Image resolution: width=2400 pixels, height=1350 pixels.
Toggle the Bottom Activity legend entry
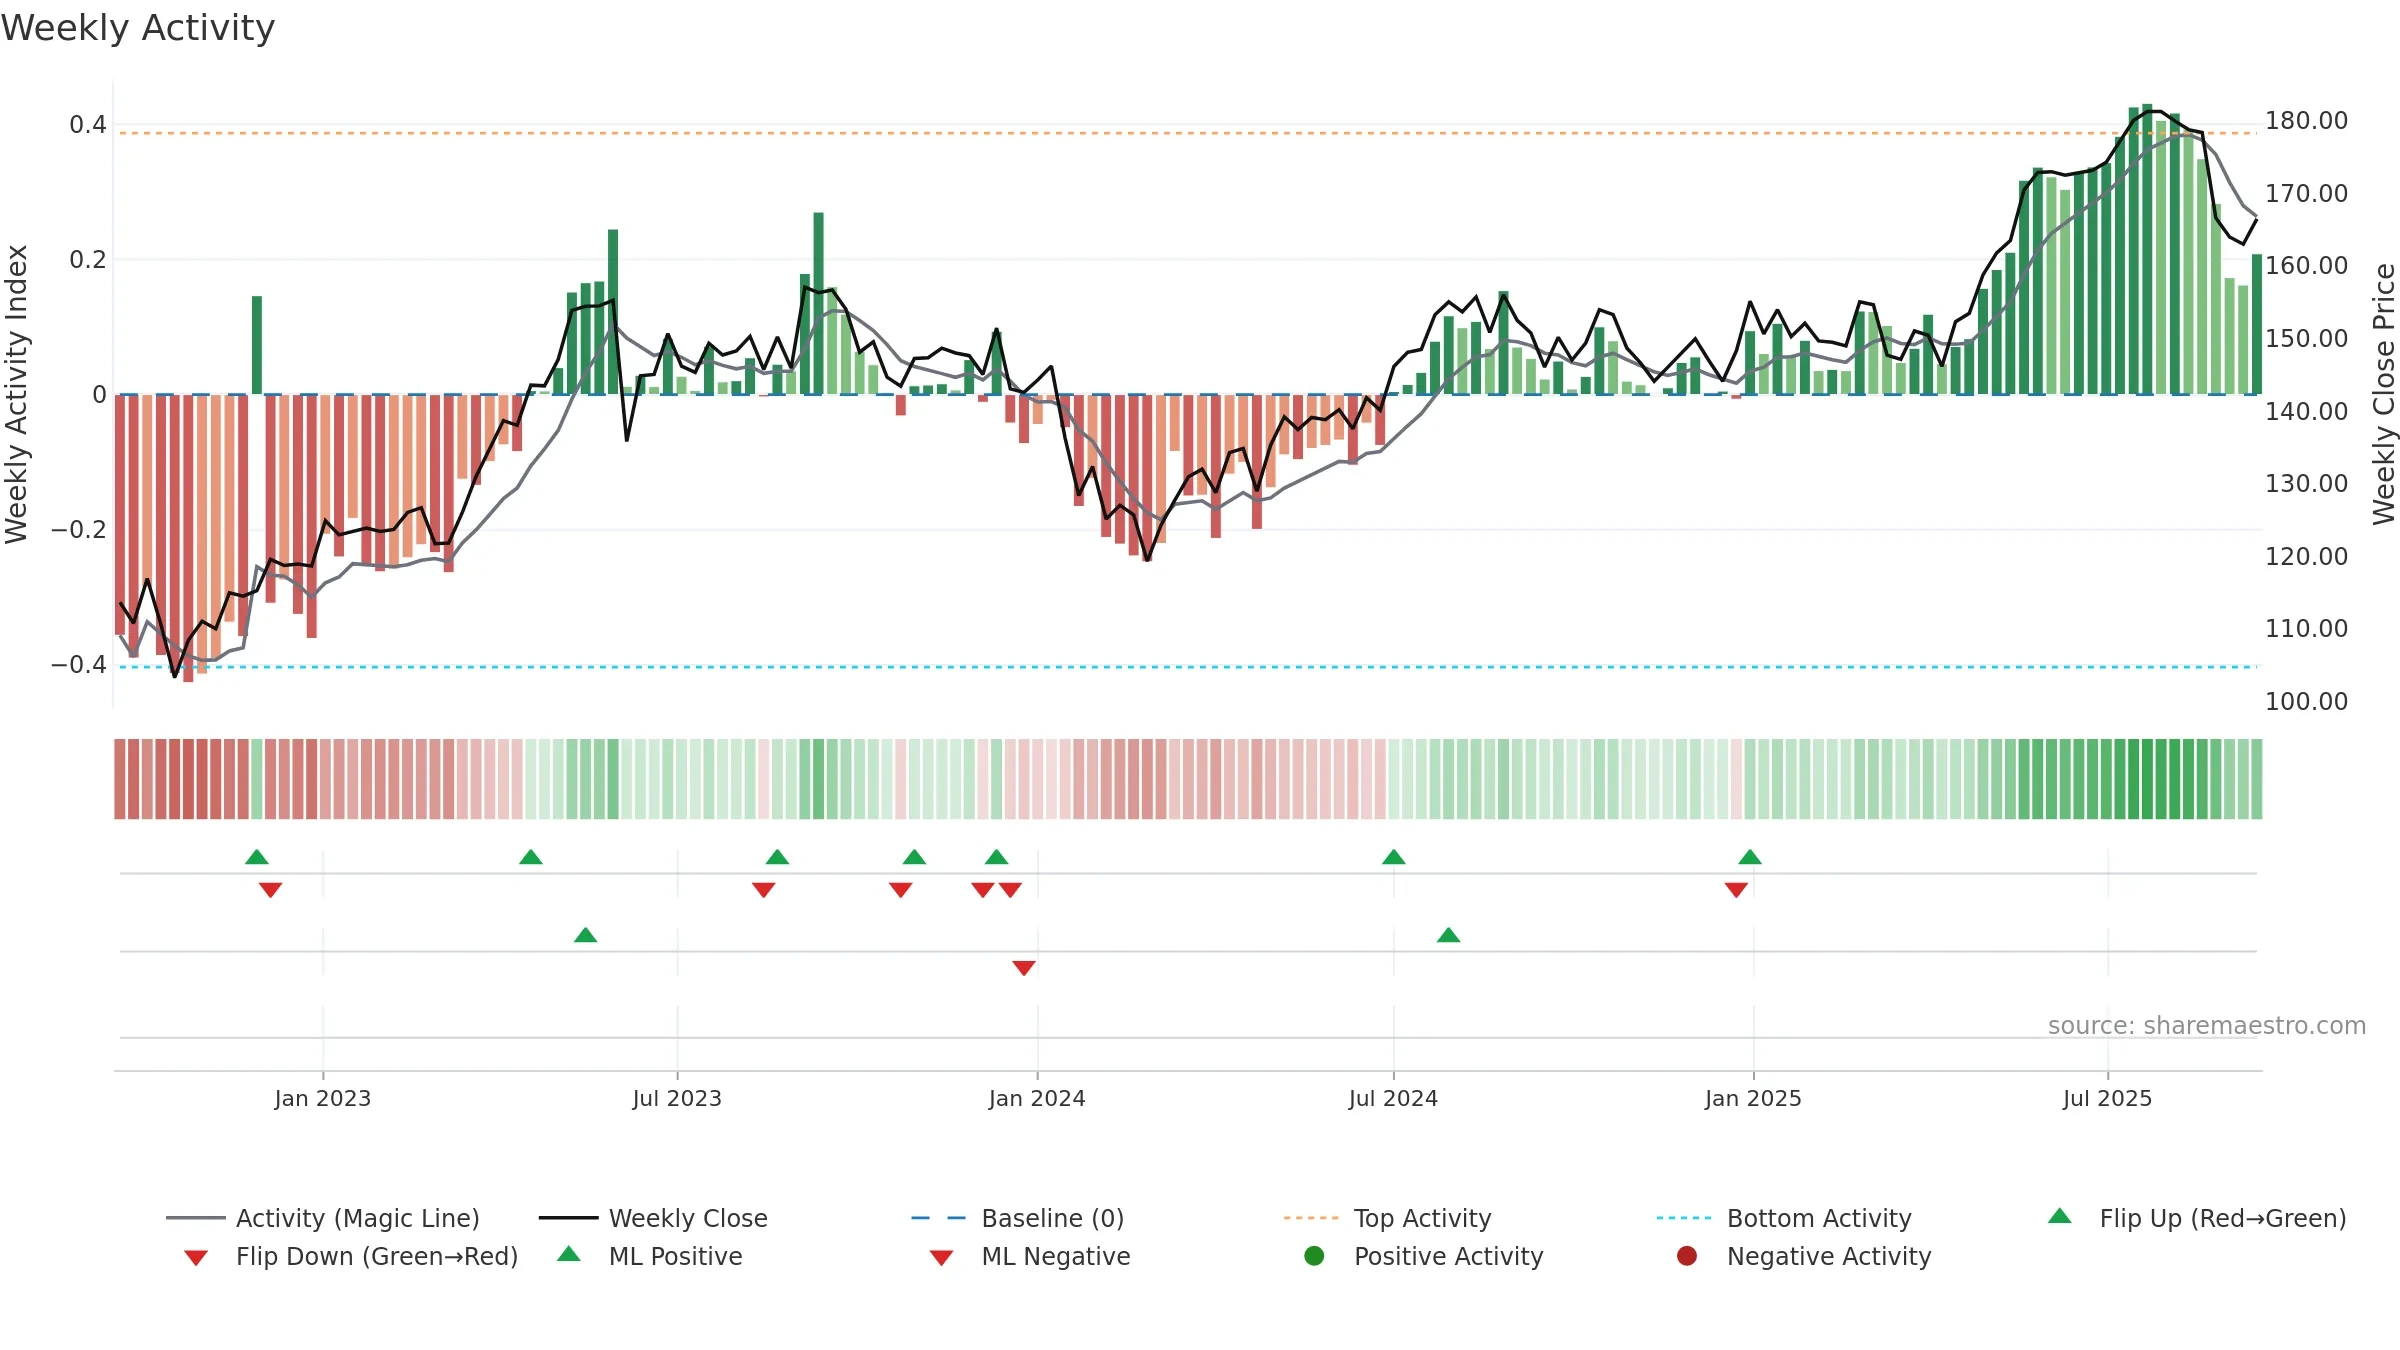click(x=1784, y=1218)
